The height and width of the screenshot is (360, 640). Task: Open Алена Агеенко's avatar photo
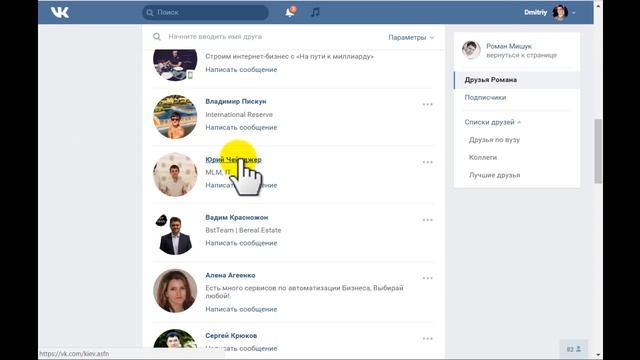click(175, 291)
